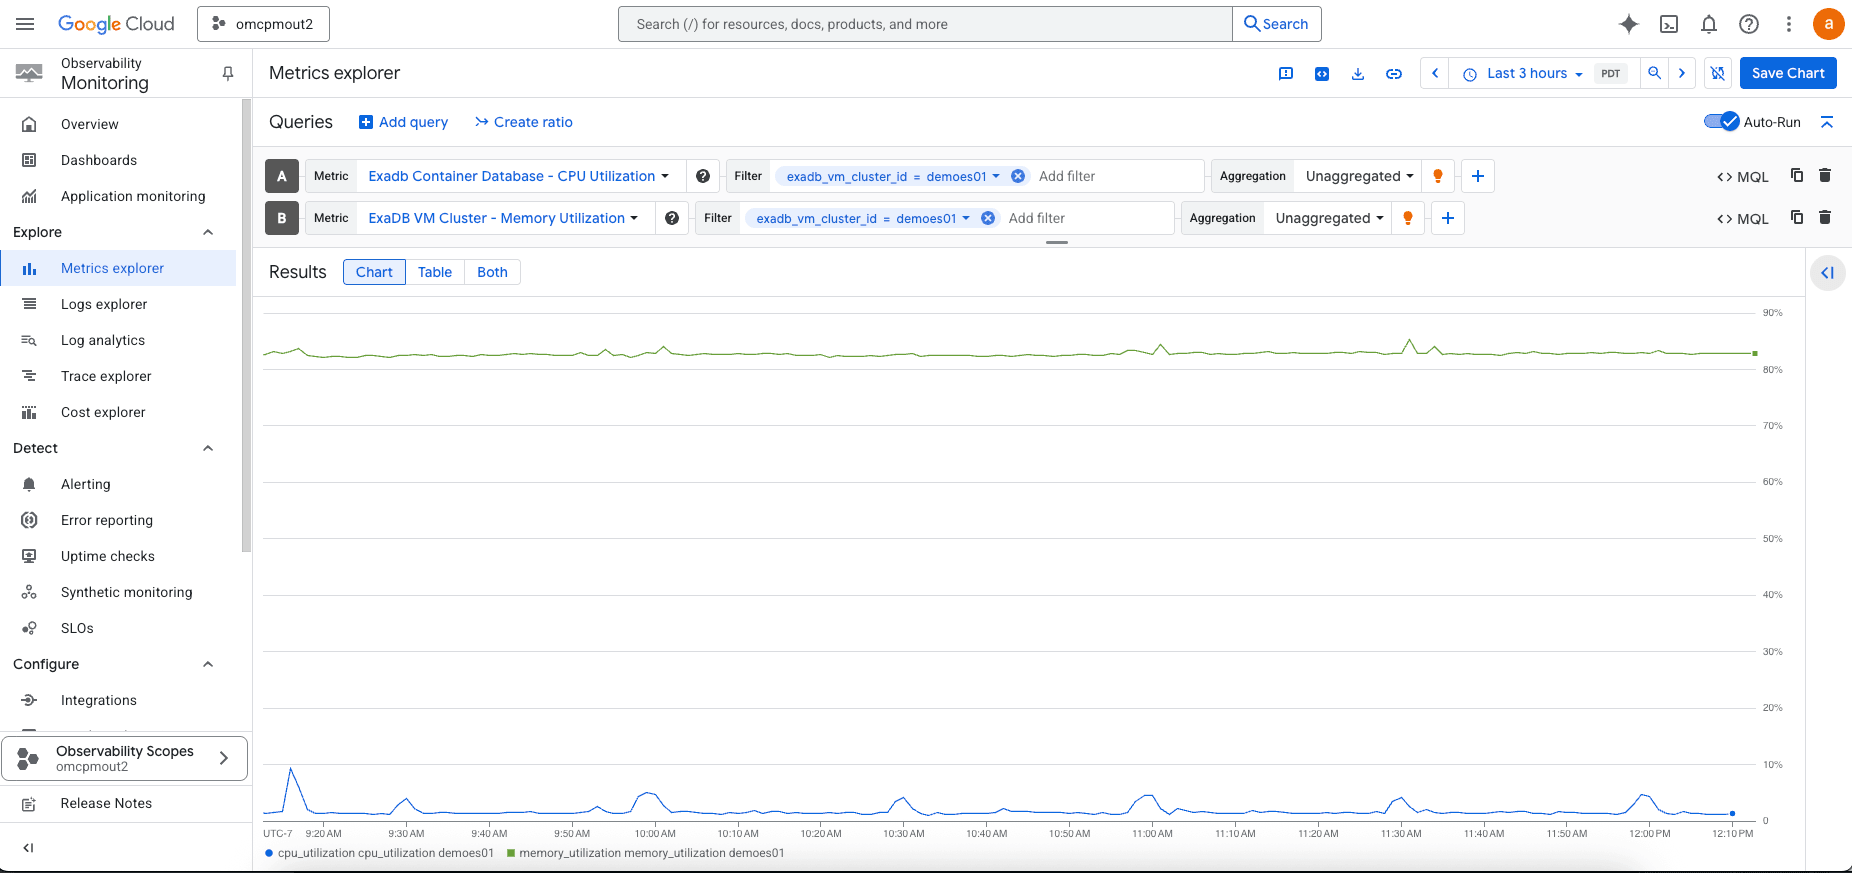Image resolution: width=1852 pixels, height=873 pixels.
Task: Open query B metric selector dropdown
Action: 503,218
